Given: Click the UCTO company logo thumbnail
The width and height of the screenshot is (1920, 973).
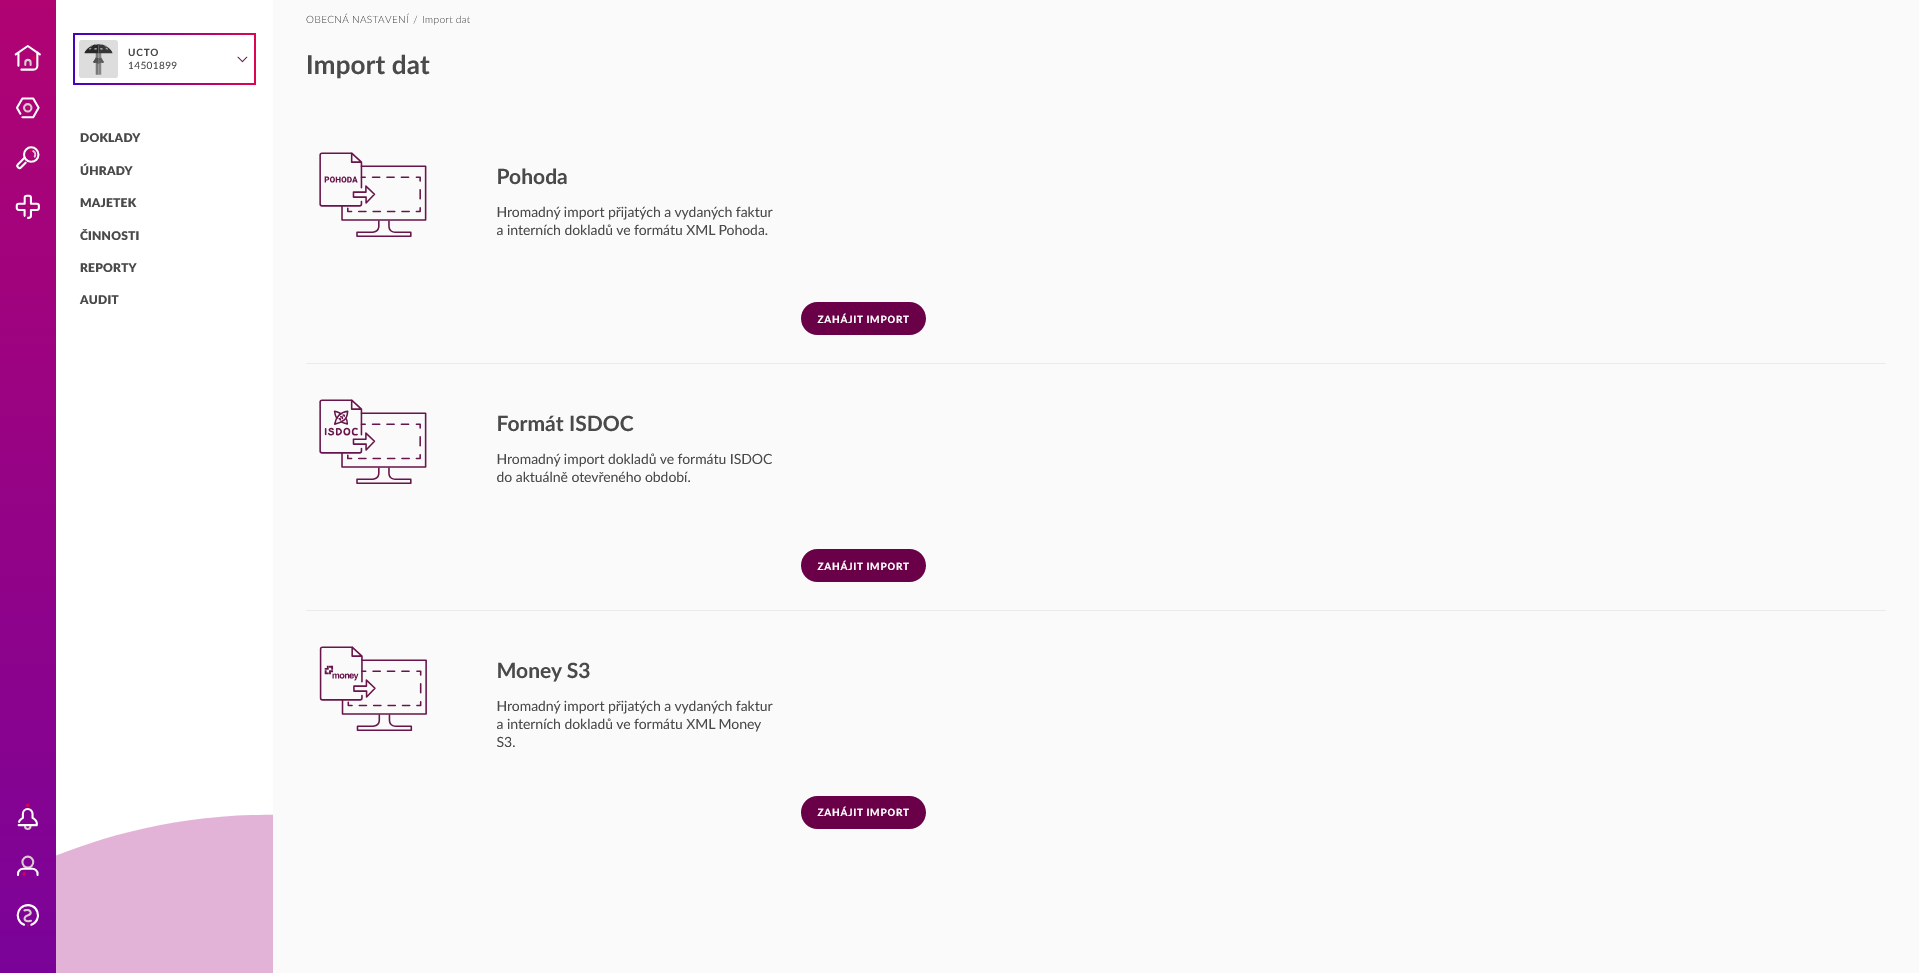Looking at the screenshot, I should click(x=98, y=59).
